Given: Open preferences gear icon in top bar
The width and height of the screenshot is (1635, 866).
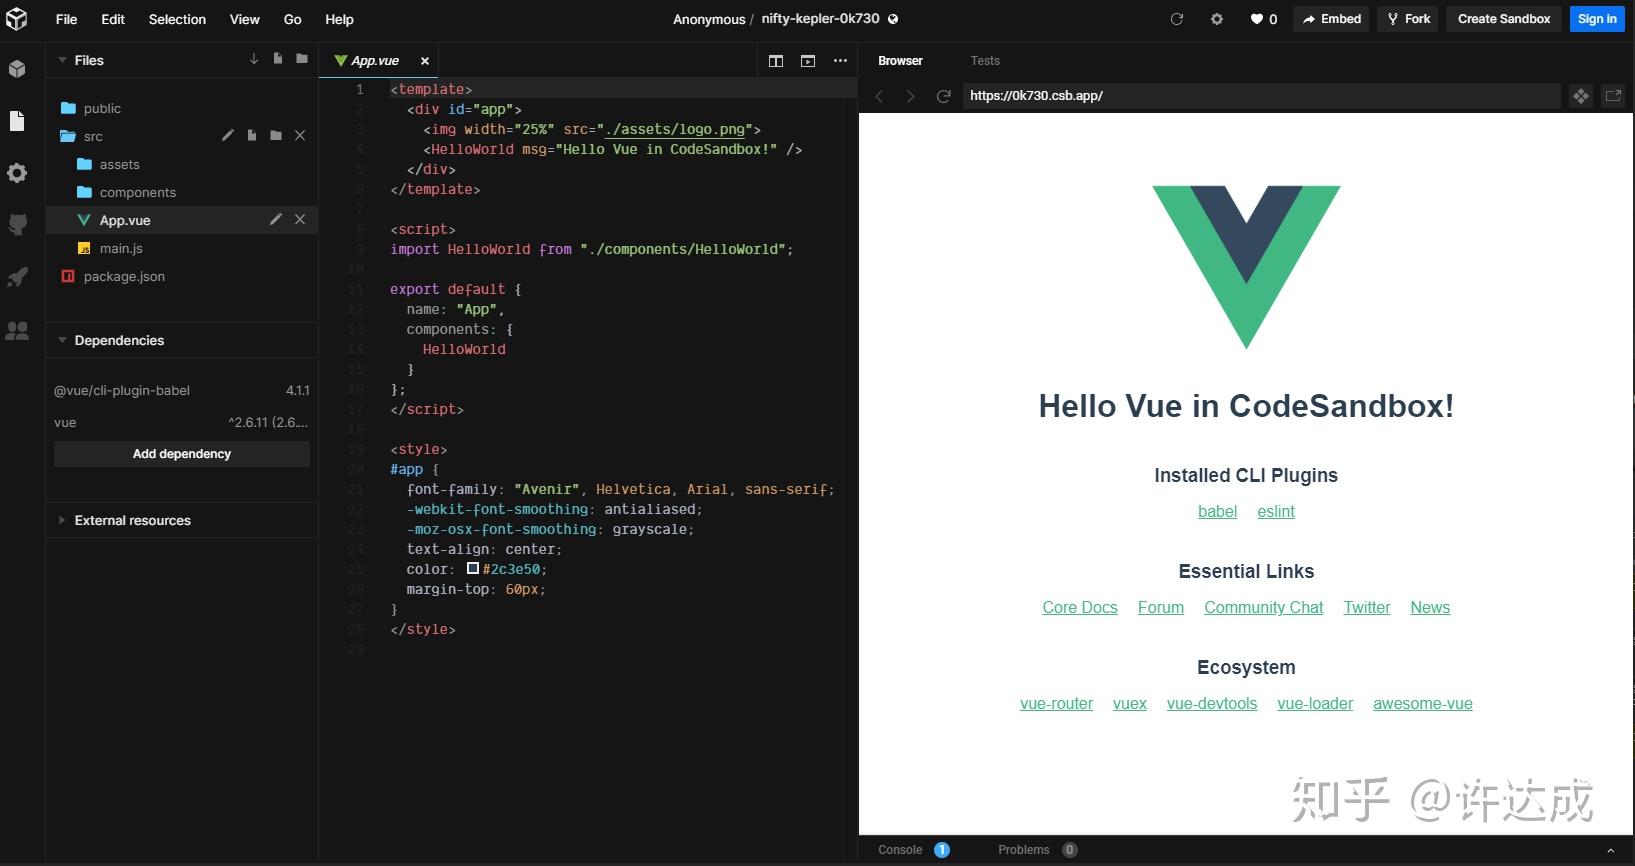Looking at the screenshot, I should point(1217,19).
